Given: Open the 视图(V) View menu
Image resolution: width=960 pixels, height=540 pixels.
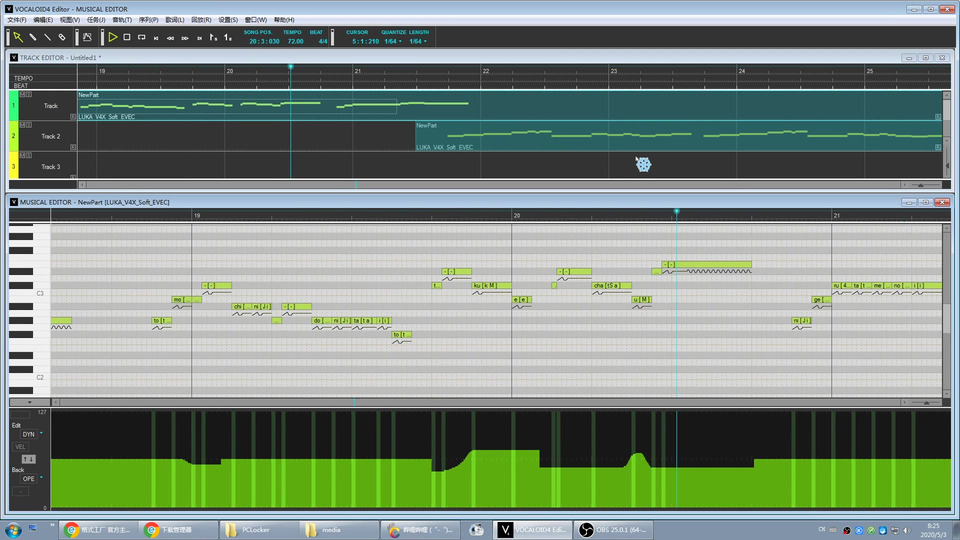Looking at the screenshot, I should (x=70, y=20).
